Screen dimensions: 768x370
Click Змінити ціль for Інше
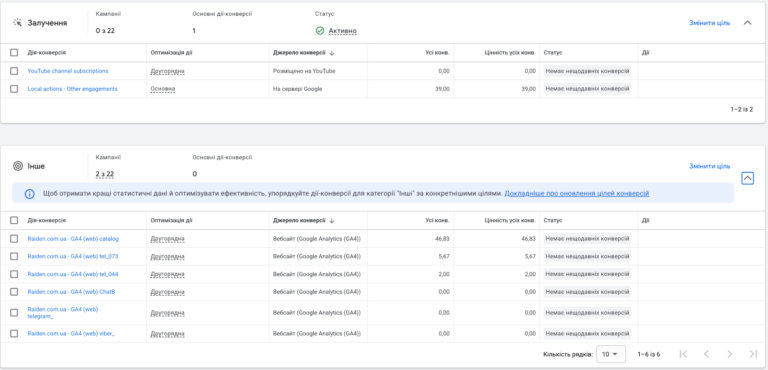[x=709, y=166]
